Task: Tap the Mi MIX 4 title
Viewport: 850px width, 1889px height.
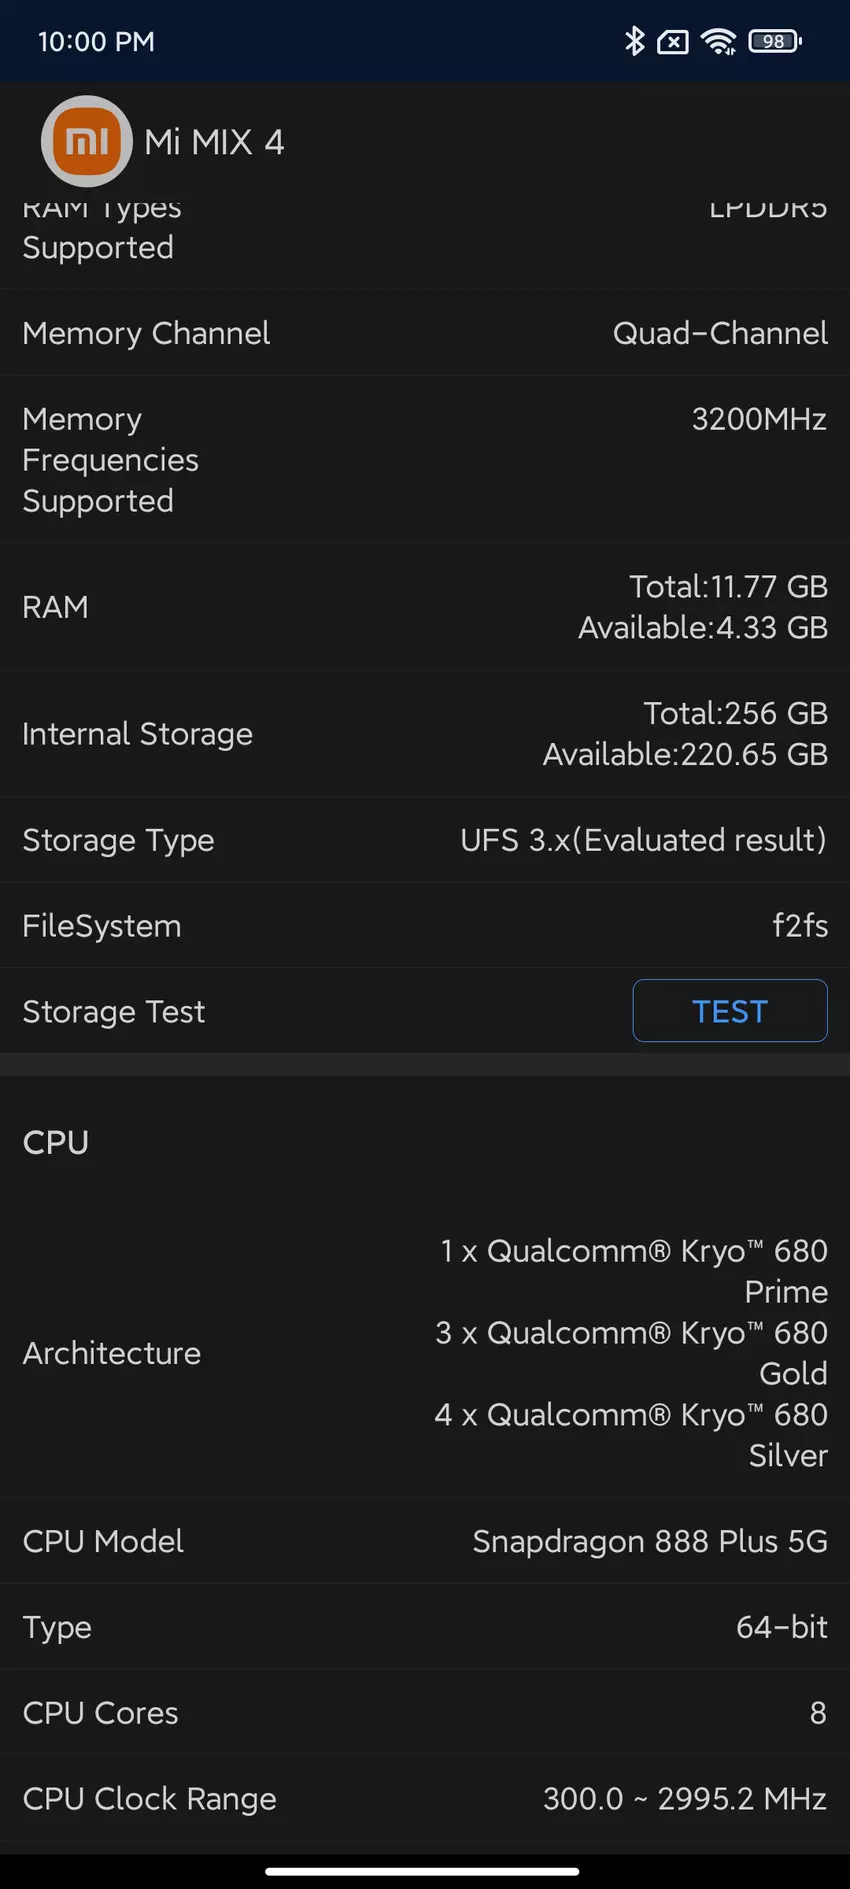Action: coord(214,142)
